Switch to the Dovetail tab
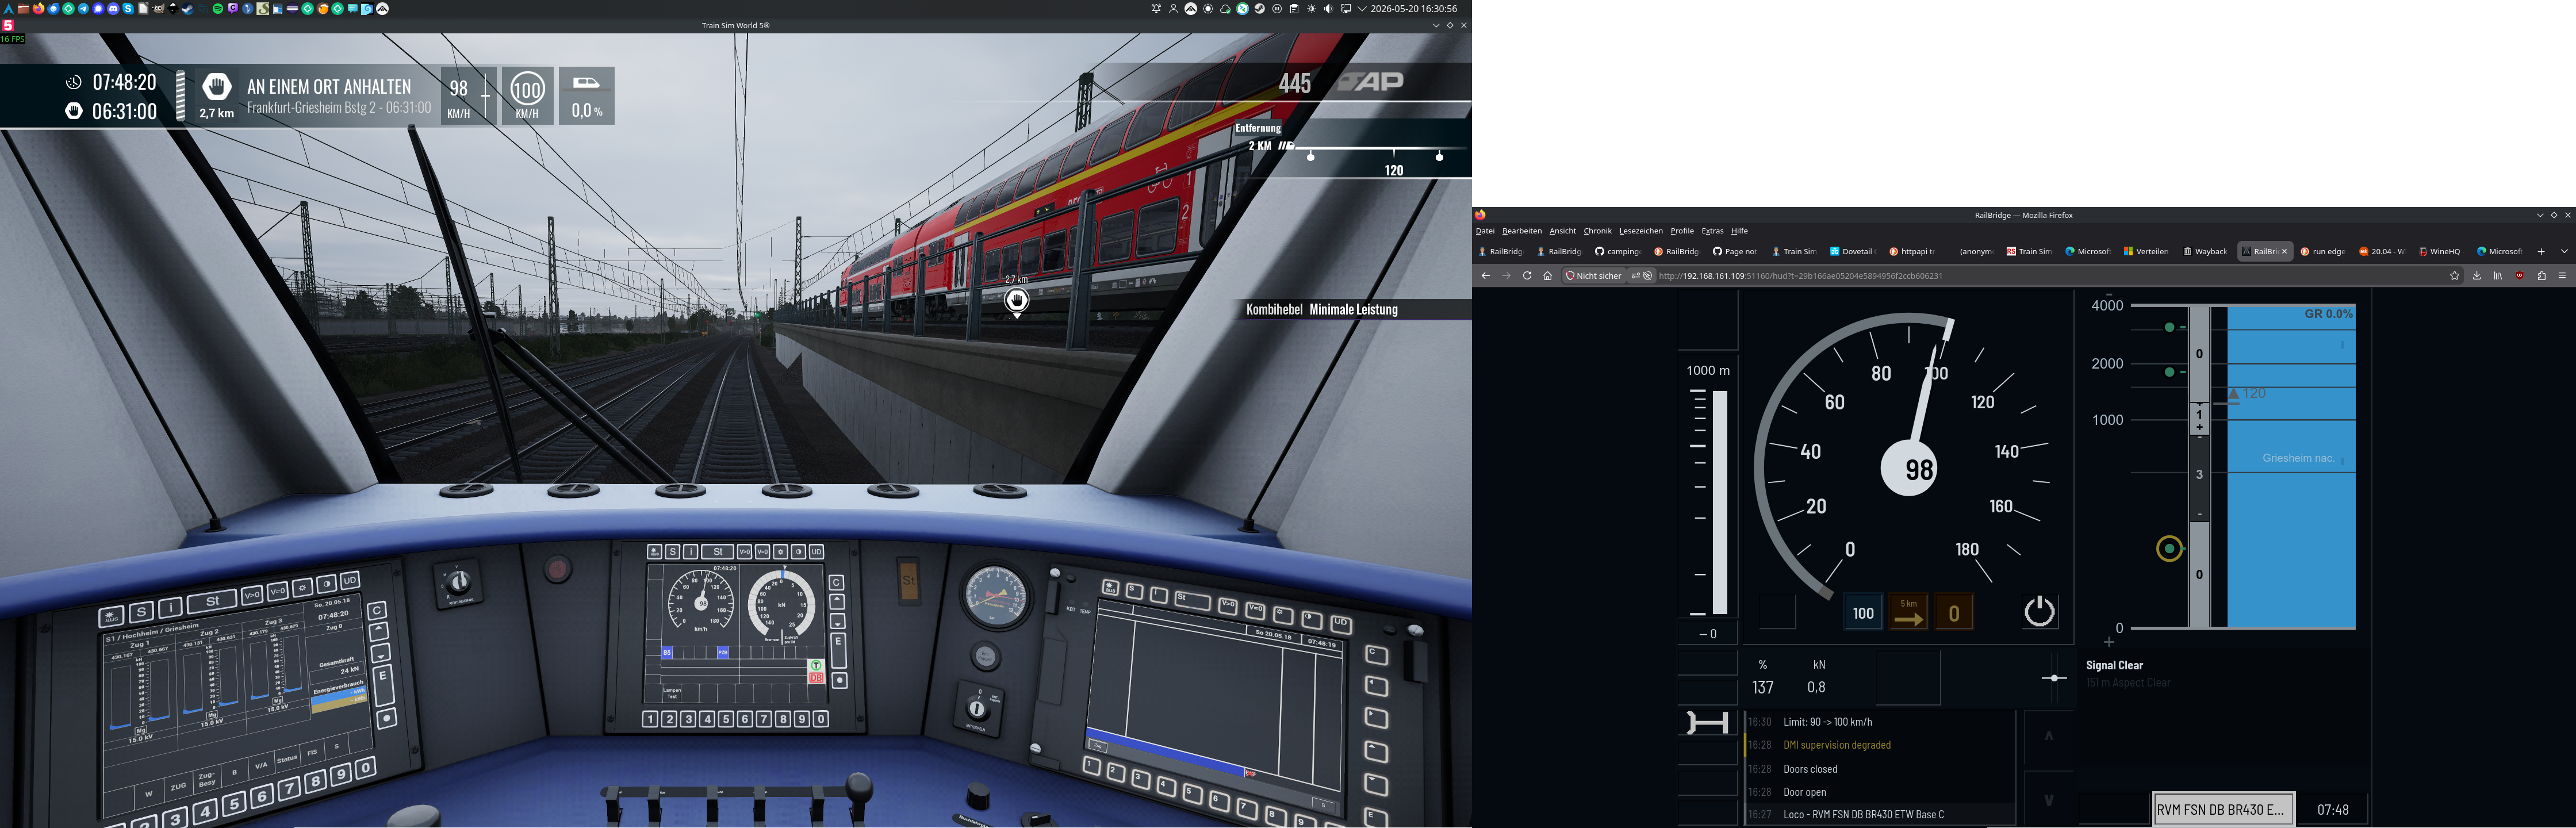This screenshot has width=2576, height=828. [x=1854, y=252]
